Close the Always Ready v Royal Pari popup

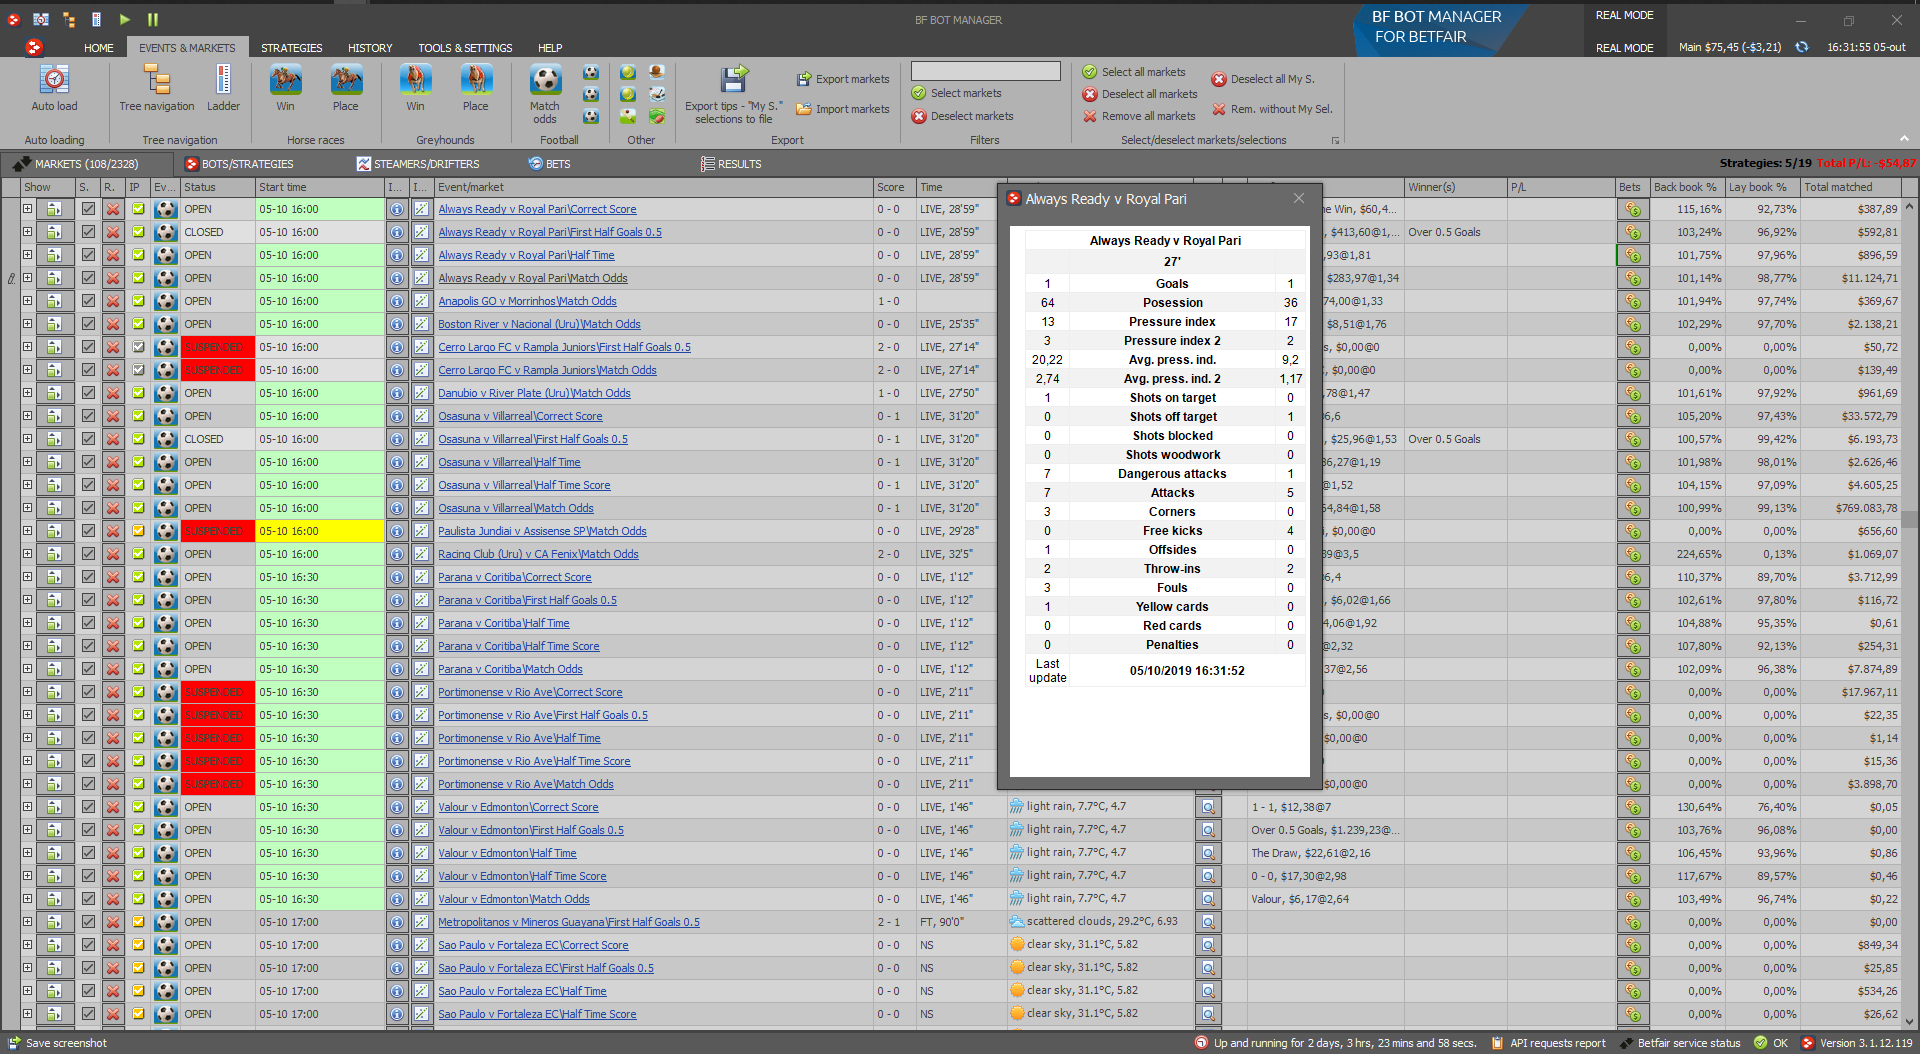tap(1299, 198)
